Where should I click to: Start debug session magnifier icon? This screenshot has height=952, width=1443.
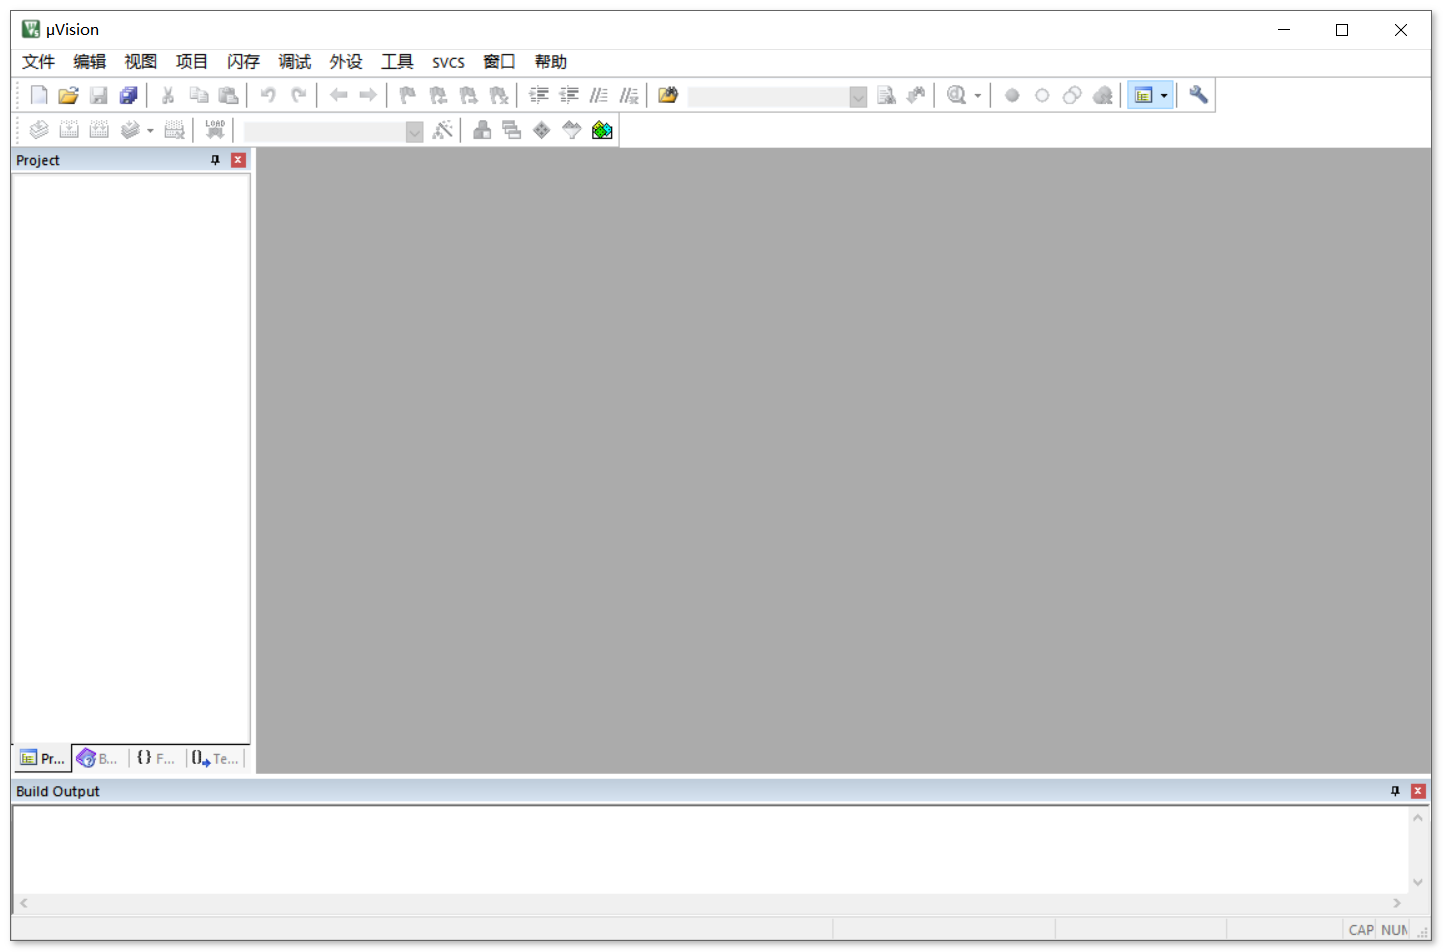click(957, 95)
